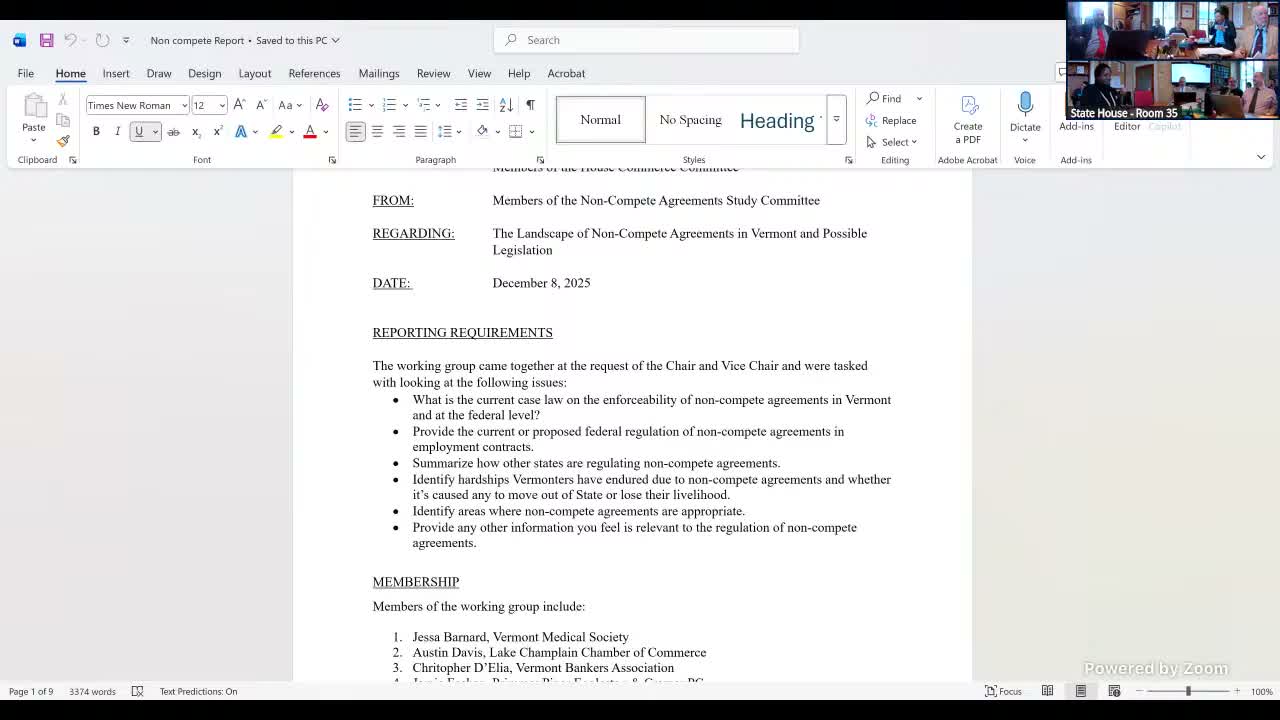This screenshot has height=720, width=1280.
Task: Click the Cut scissors icon
Action: (x=63, y=100)
